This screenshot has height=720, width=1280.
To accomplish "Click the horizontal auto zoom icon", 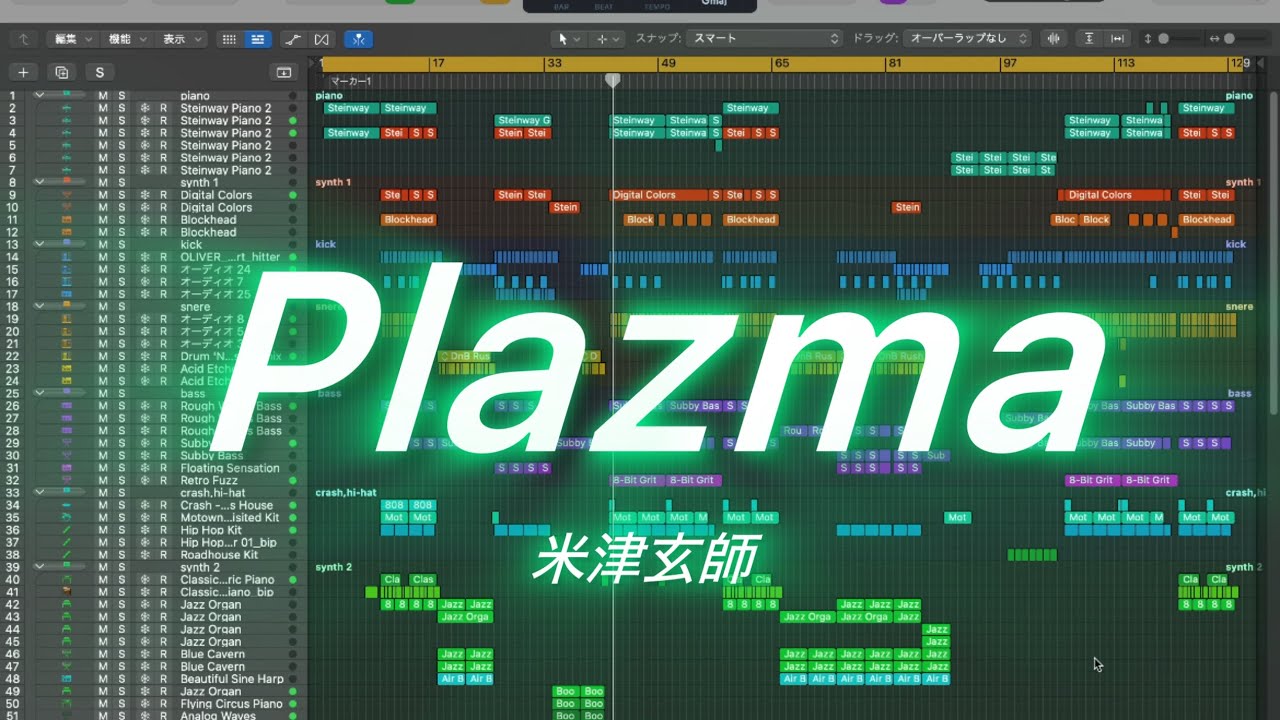I will (x=1117, y=39).
